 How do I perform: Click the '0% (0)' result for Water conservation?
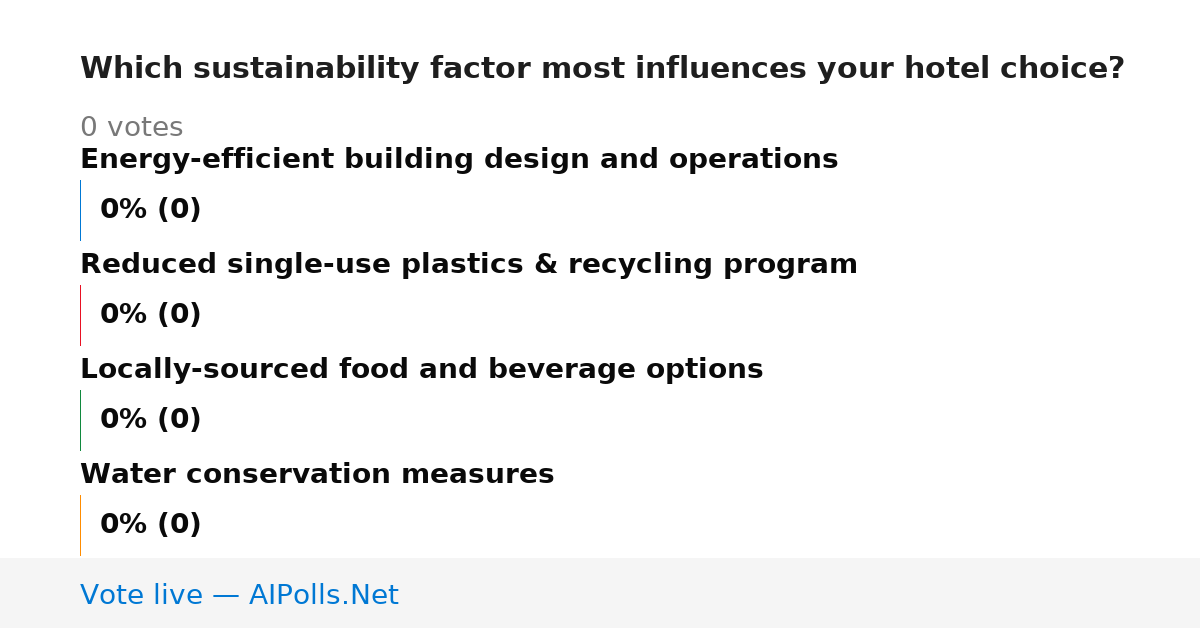point(151,525)
